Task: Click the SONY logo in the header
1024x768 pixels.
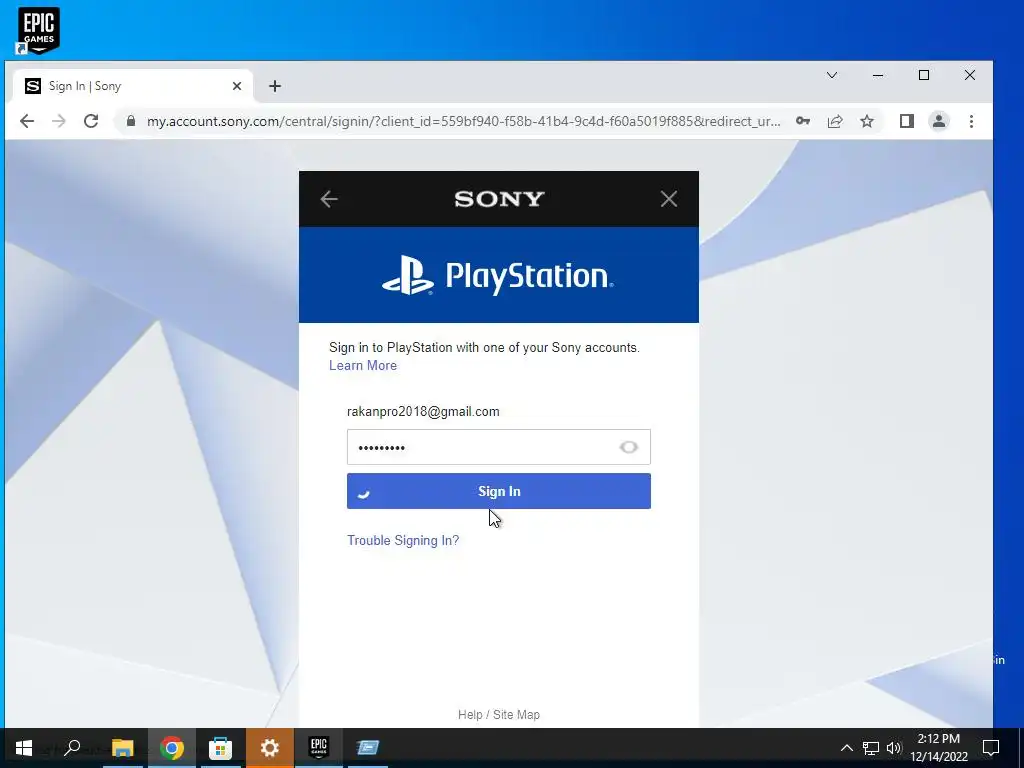Action: [499, 199]
